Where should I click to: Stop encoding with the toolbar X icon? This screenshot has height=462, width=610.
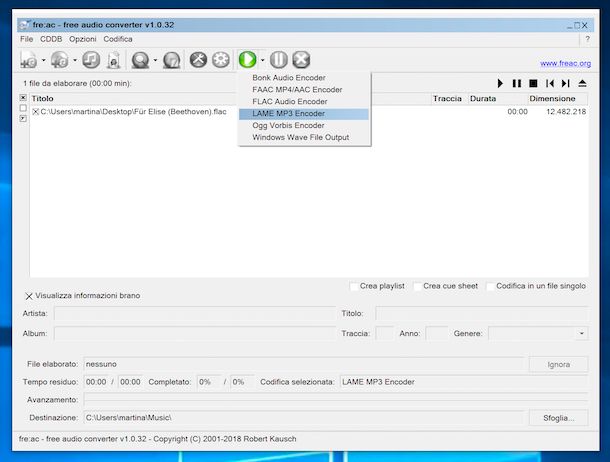pos(301,60)
